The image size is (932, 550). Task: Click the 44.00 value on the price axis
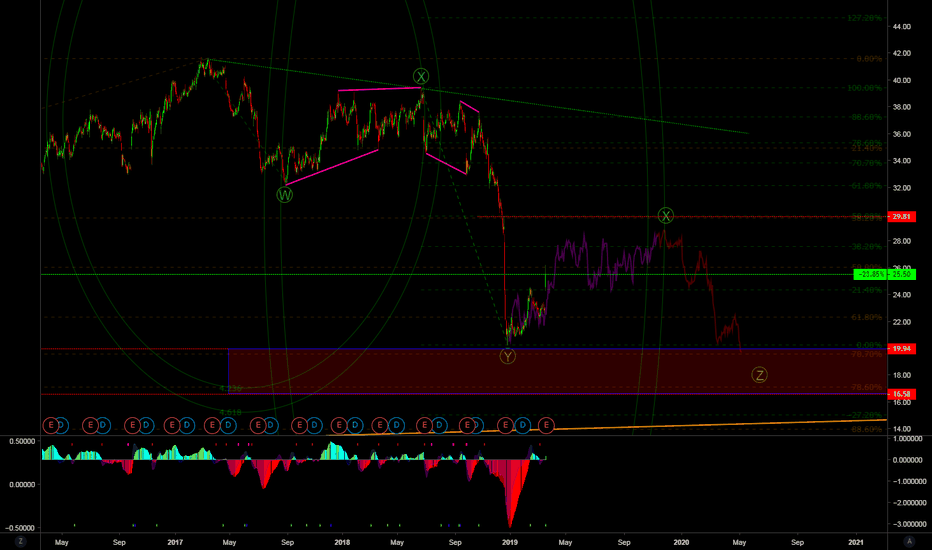[901, 27]
